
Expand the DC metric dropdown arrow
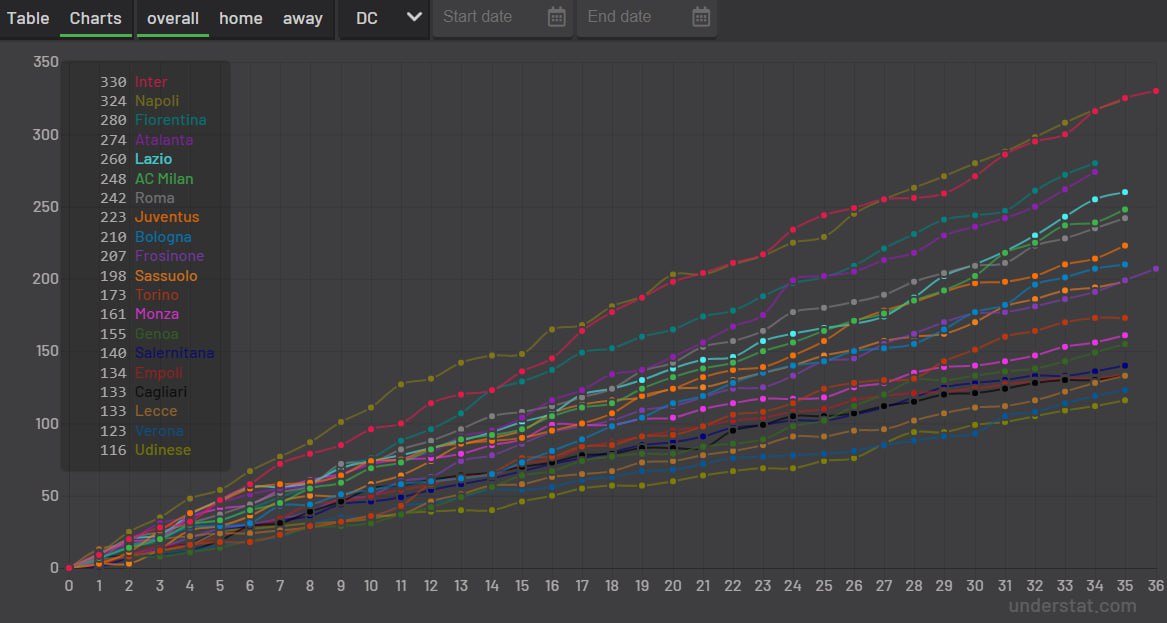tap(414, 17)
